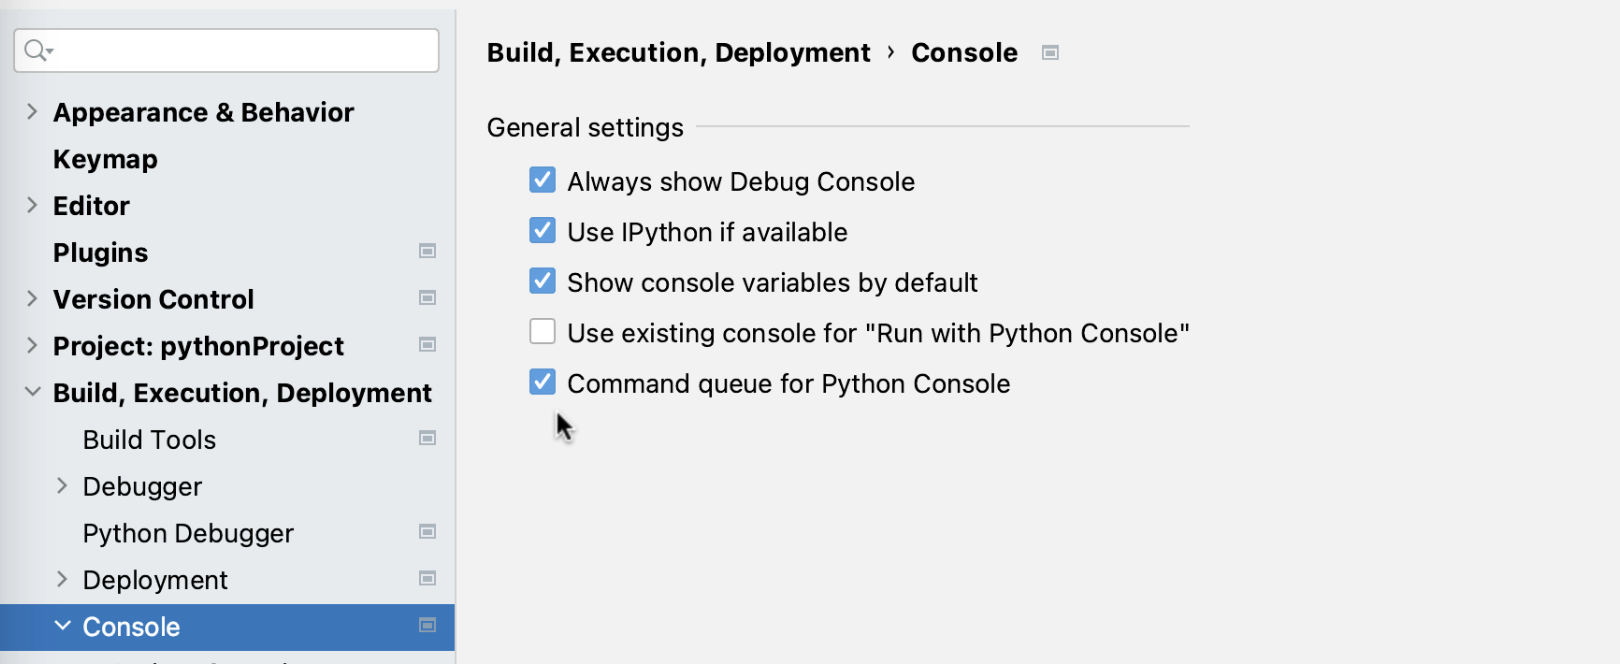Click project-level icon next to Plugins
The width and height of the screenshot is (1620, 664).
coord(427,251)
